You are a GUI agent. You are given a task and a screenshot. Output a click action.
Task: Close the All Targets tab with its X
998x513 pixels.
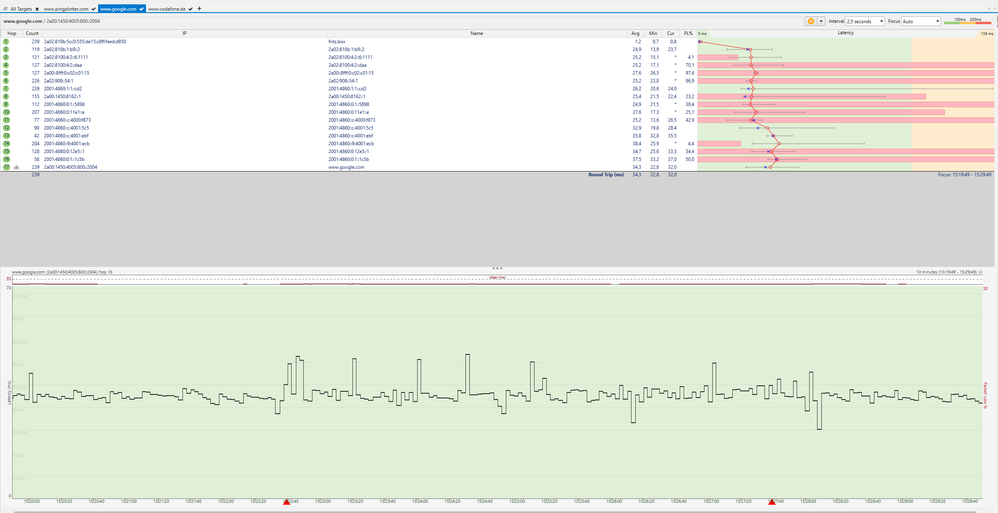coord(37,9)
